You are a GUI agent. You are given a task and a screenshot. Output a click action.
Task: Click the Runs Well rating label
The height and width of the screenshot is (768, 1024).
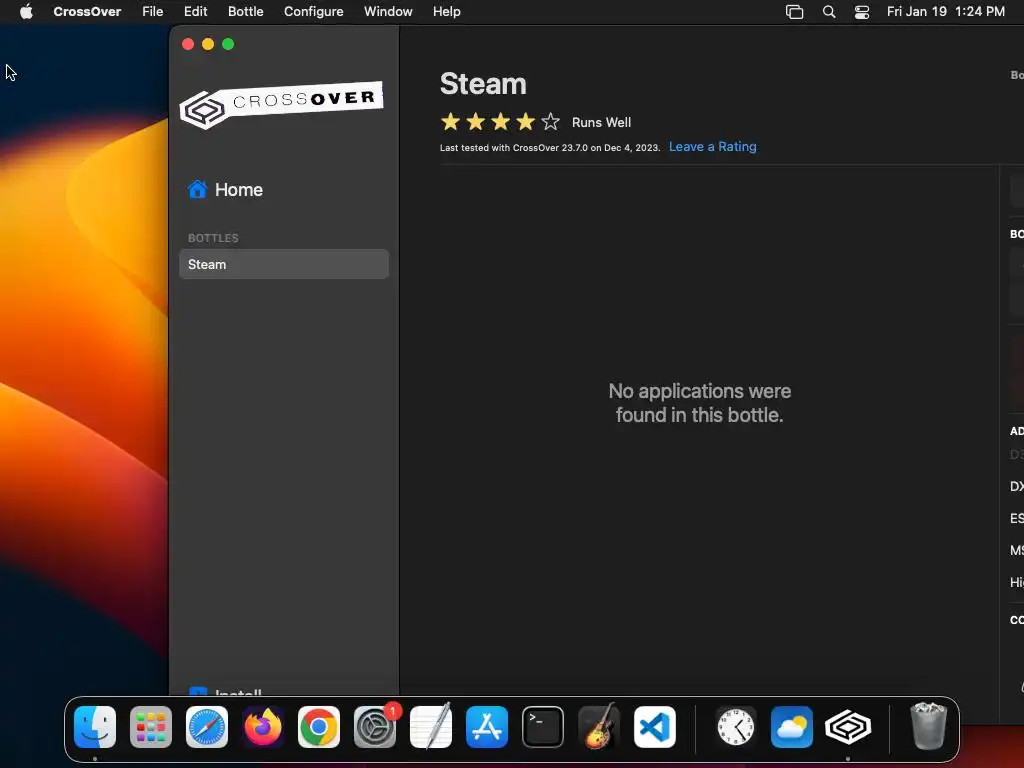601,122
